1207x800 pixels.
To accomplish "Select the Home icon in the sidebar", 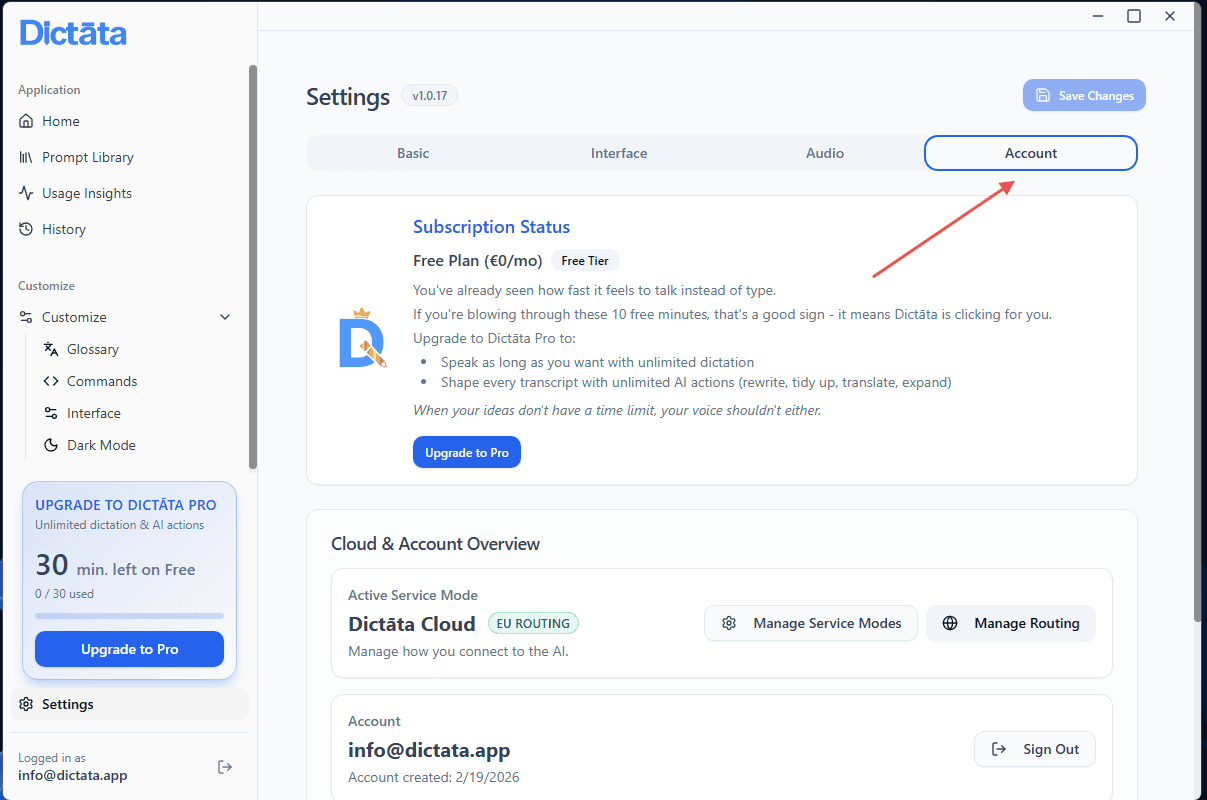I will pos(25,121).
